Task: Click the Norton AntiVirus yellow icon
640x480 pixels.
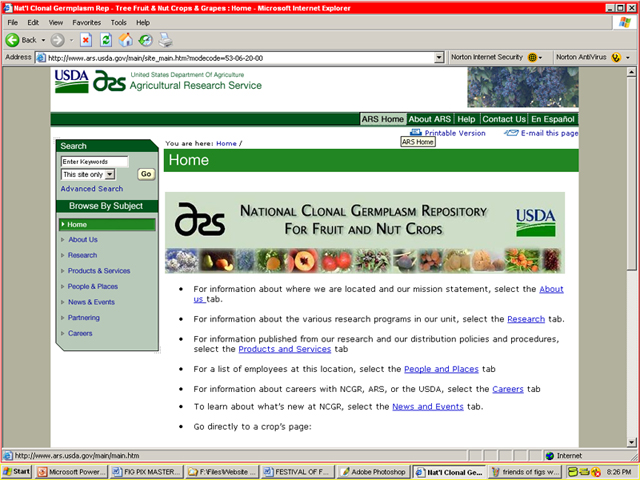Action: click(x=616, y=58)
